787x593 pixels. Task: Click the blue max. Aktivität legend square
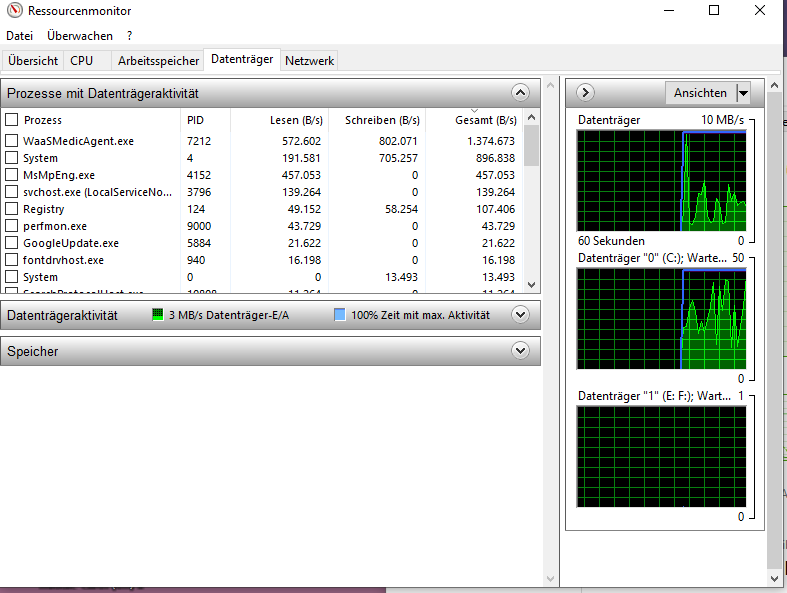click(x=340, y=315)
